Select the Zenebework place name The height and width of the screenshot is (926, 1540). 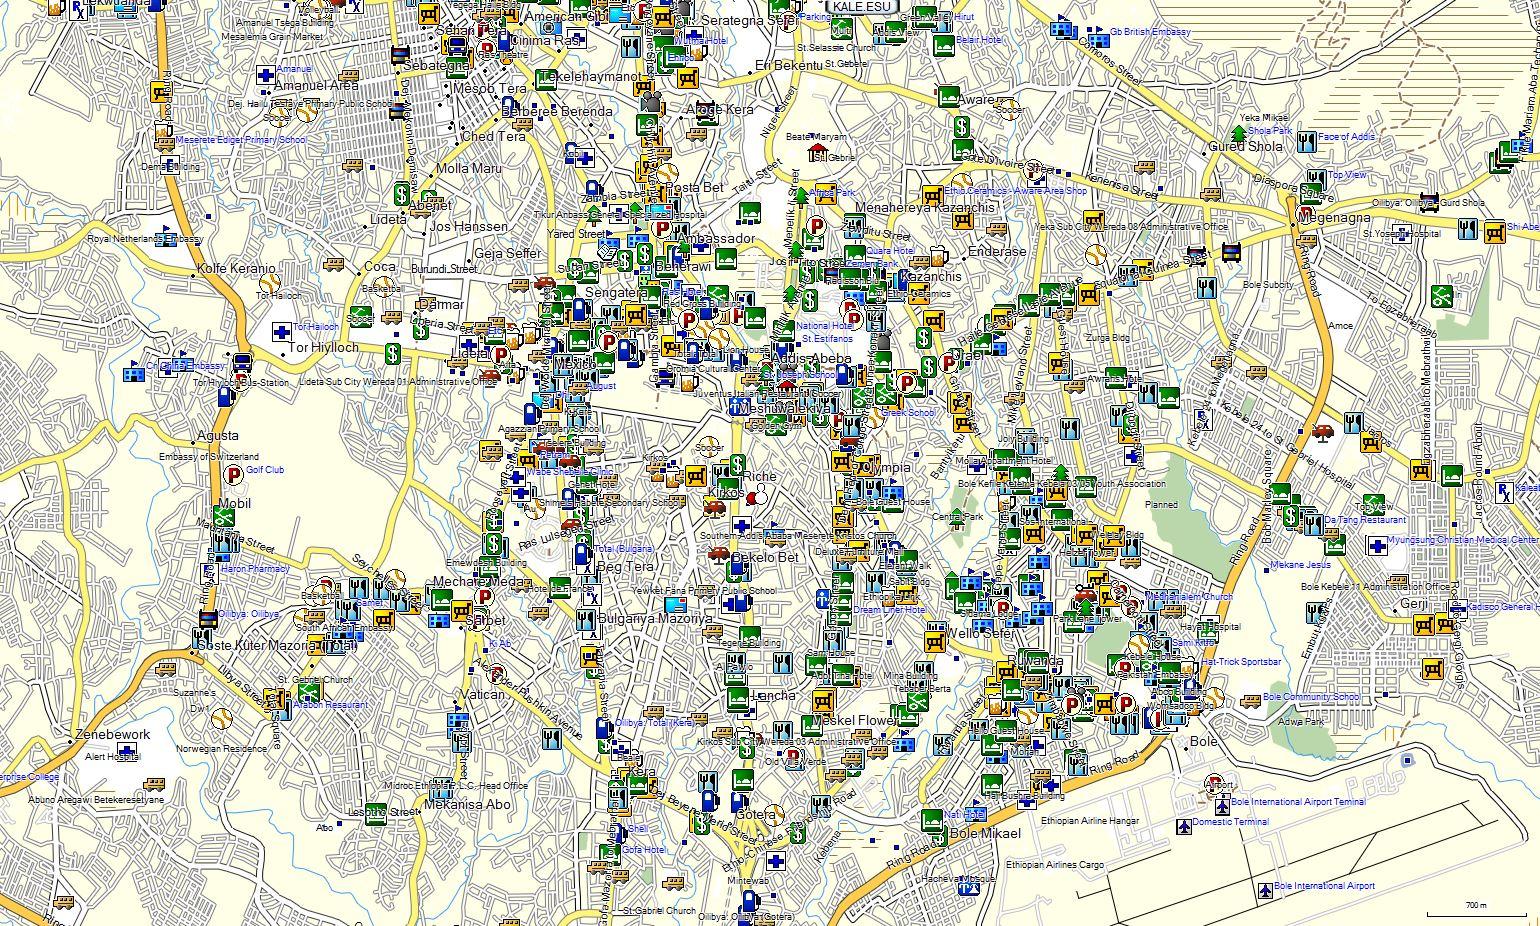point(113,735)
